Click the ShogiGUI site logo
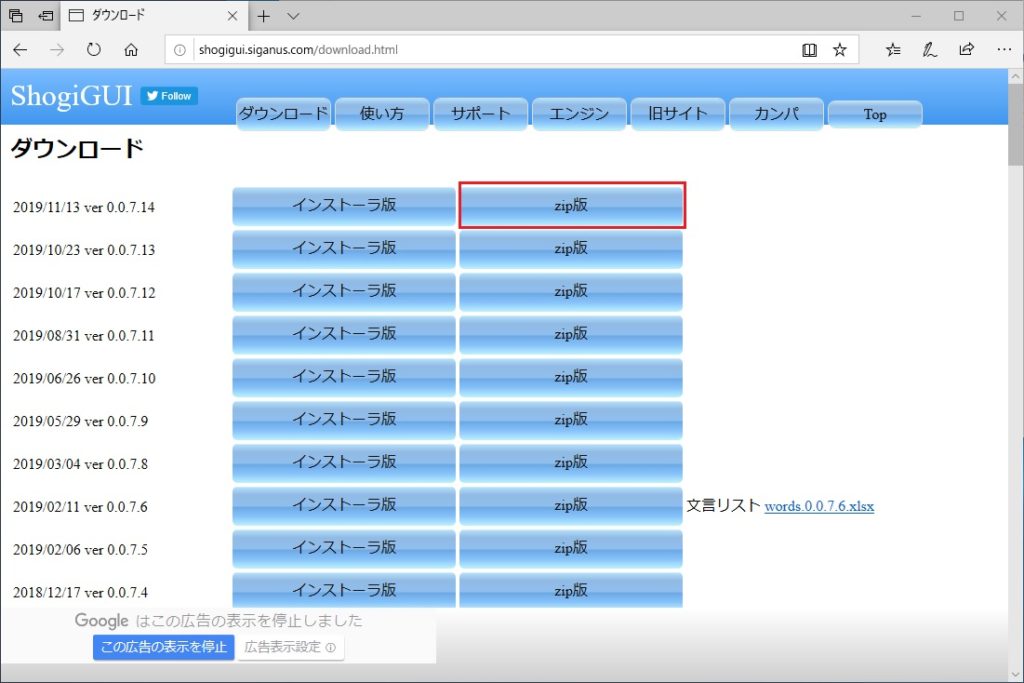 [71, 96]
